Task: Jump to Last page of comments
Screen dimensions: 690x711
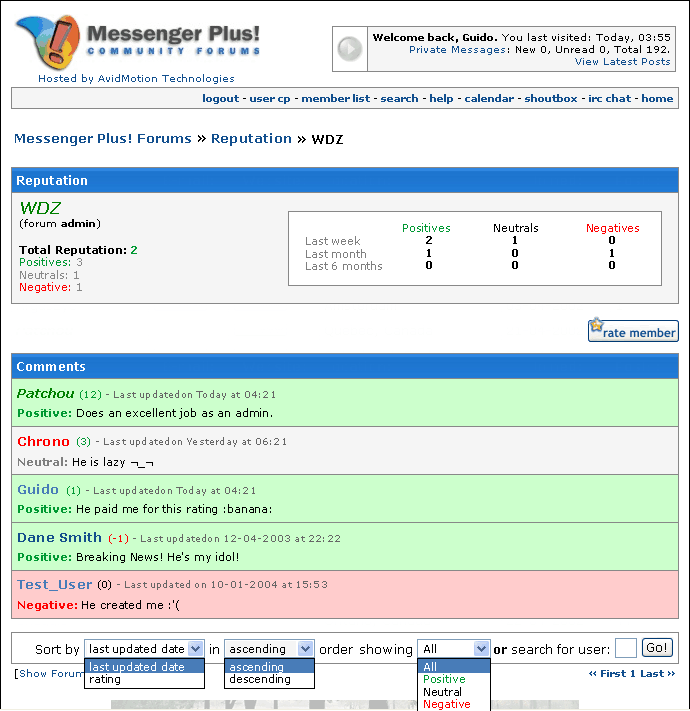Action: (x=655, y=674)
